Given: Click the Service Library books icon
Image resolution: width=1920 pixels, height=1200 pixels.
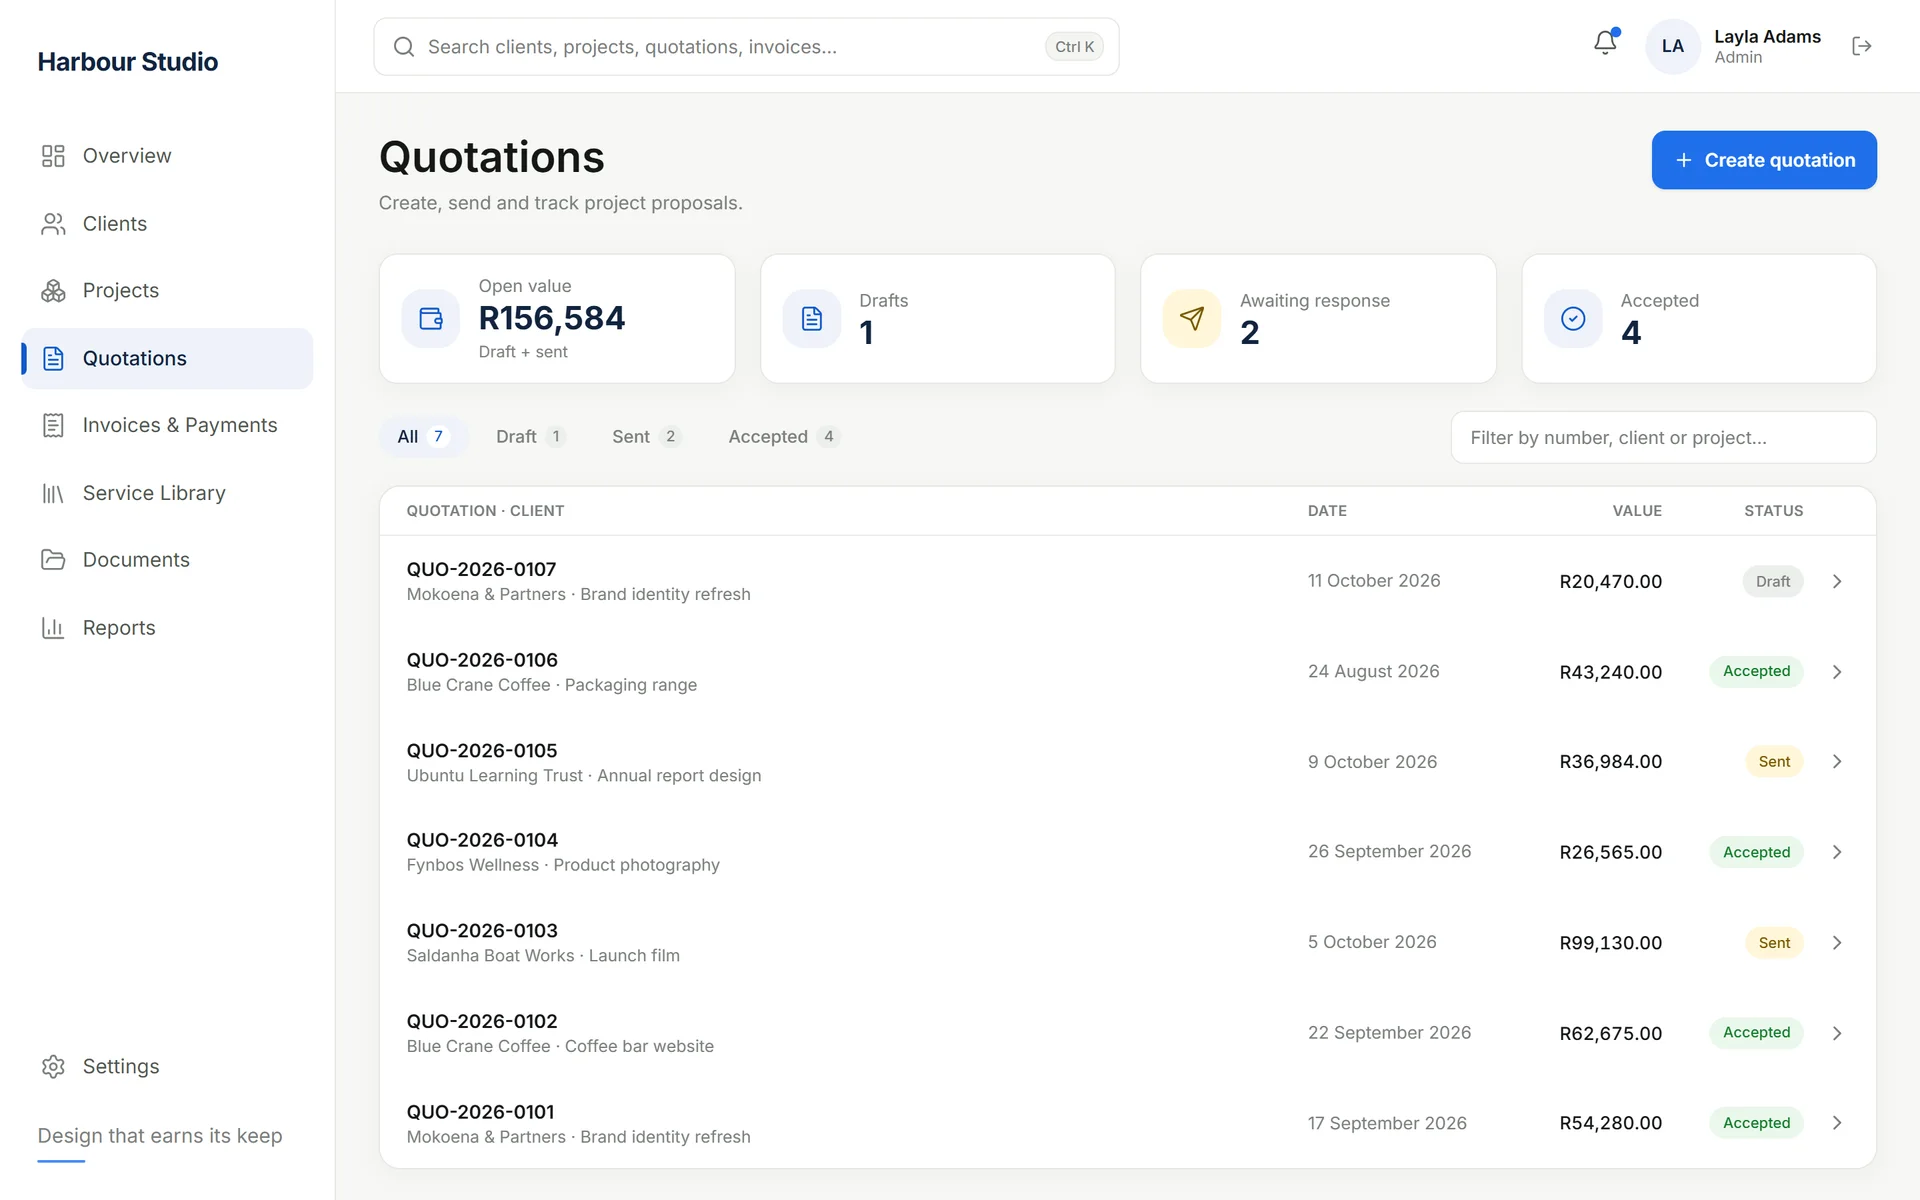Looking at the screenshot, I should coord(53,493).
